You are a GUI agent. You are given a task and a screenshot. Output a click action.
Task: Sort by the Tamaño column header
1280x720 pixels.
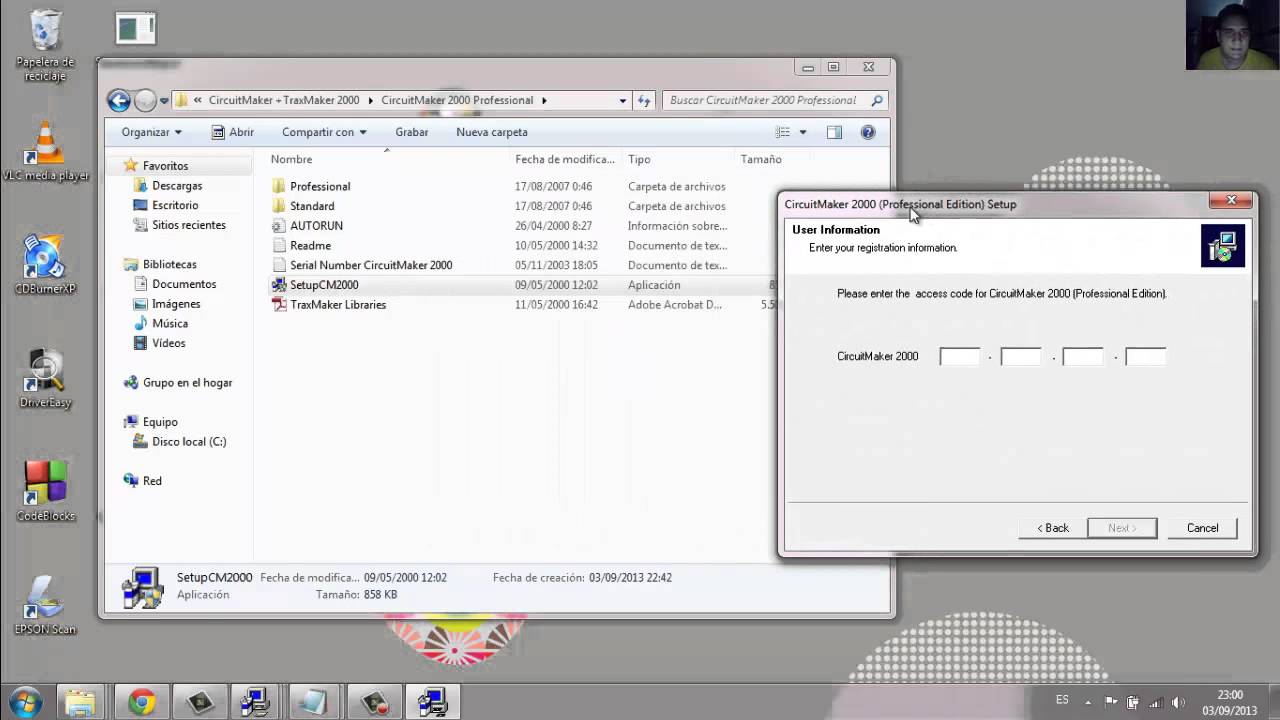point(761,159)
